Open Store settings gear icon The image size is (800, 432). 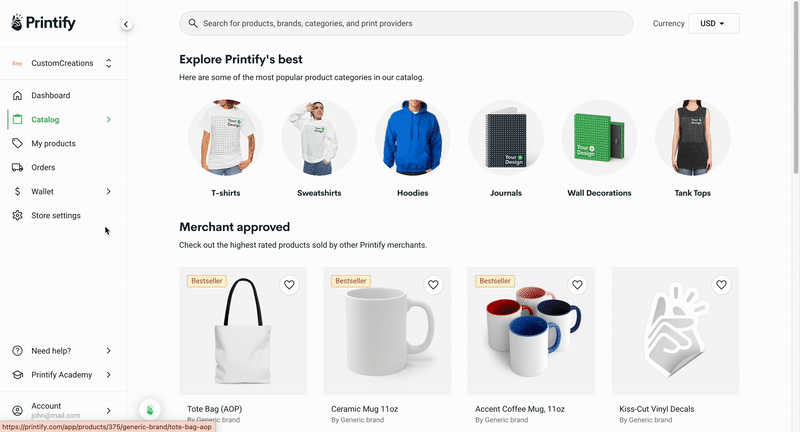[17, 215]
